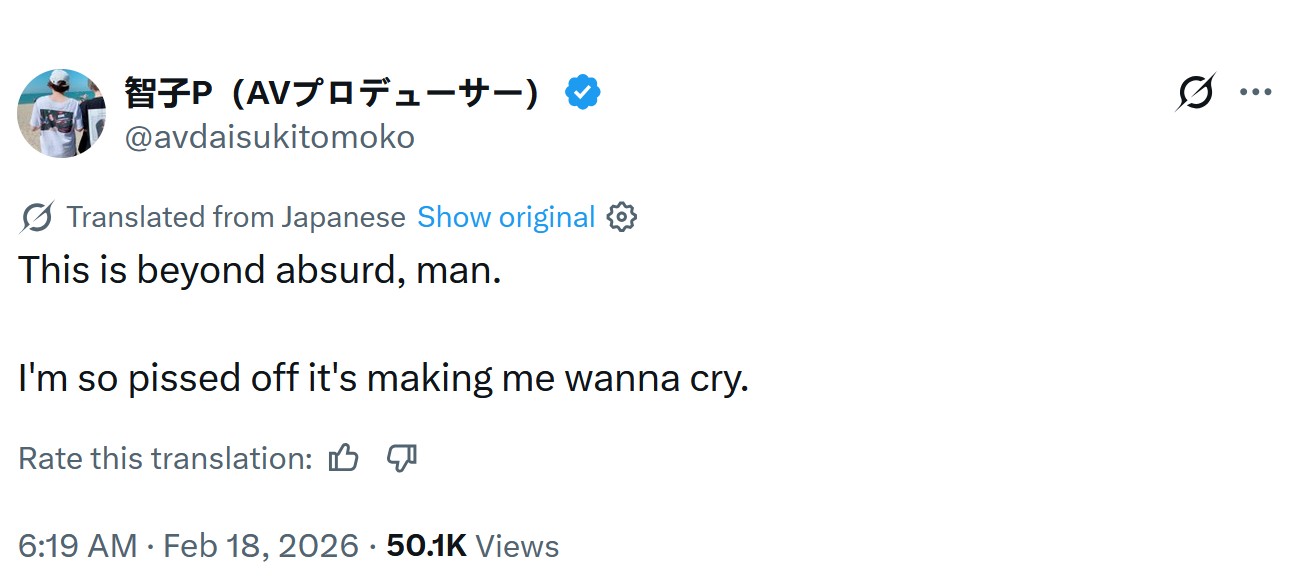
Task: Click the Rate this translation label
Action: (166, 458)
